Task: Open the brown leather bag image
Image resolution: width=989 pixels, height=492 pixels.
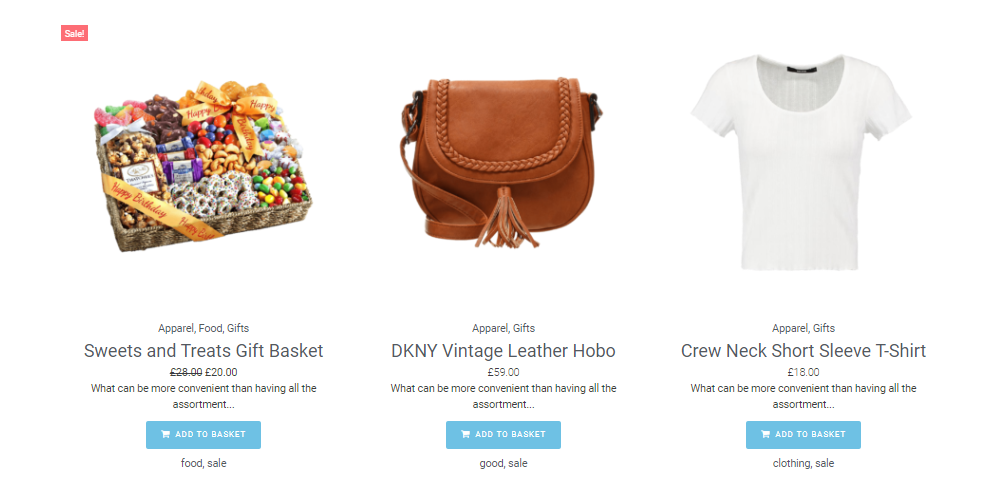Action: tap(503, 163)
